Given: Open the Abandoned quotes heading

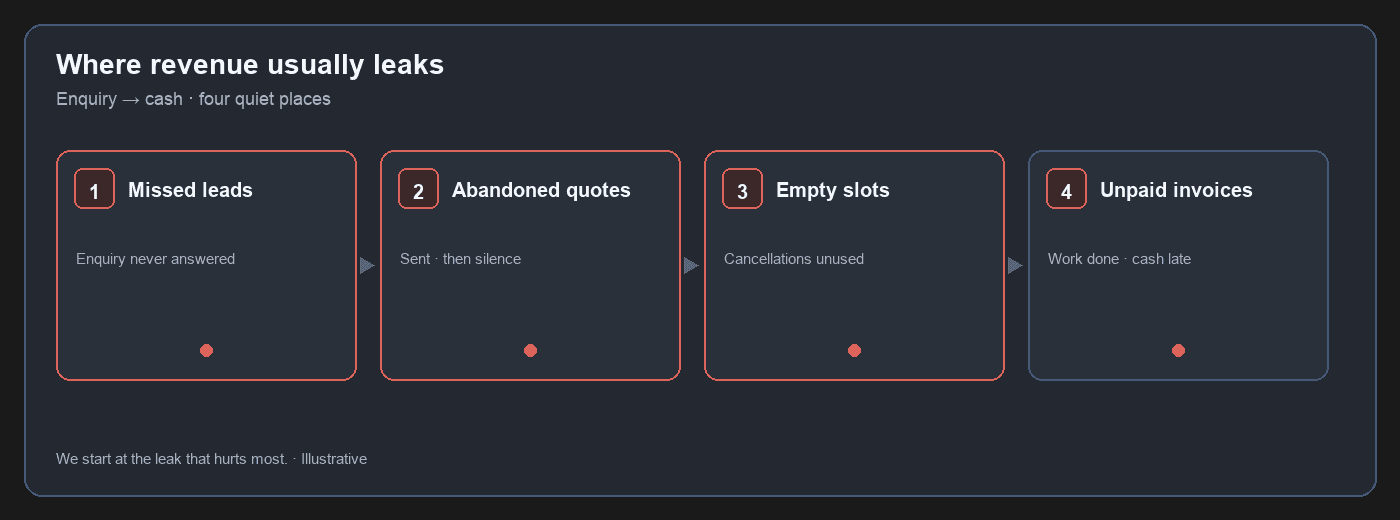Looking at the screenshot, I should click(x=541, y=190).
